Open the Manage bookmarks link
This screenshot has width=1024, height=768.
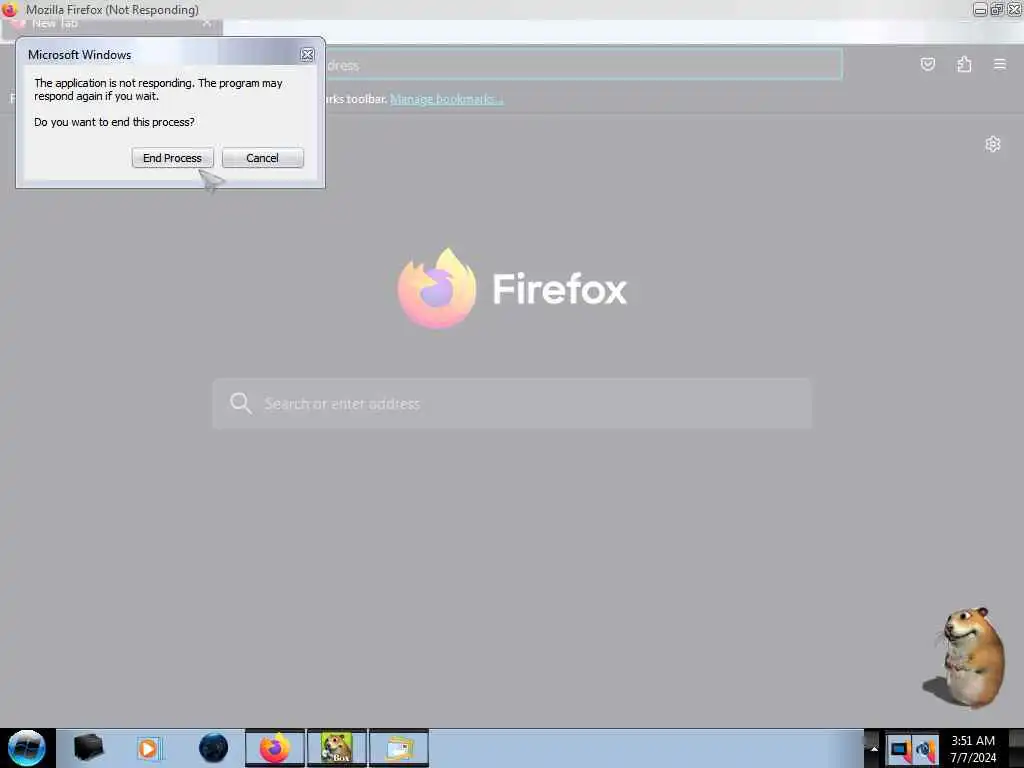pos(446,99)
